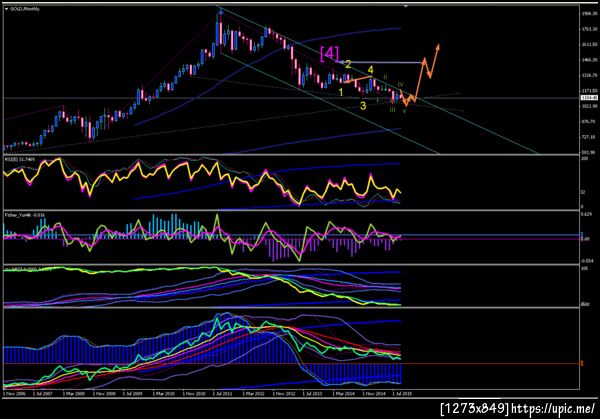Click the -0.554 value on Fisher scale

pos(588,261)
